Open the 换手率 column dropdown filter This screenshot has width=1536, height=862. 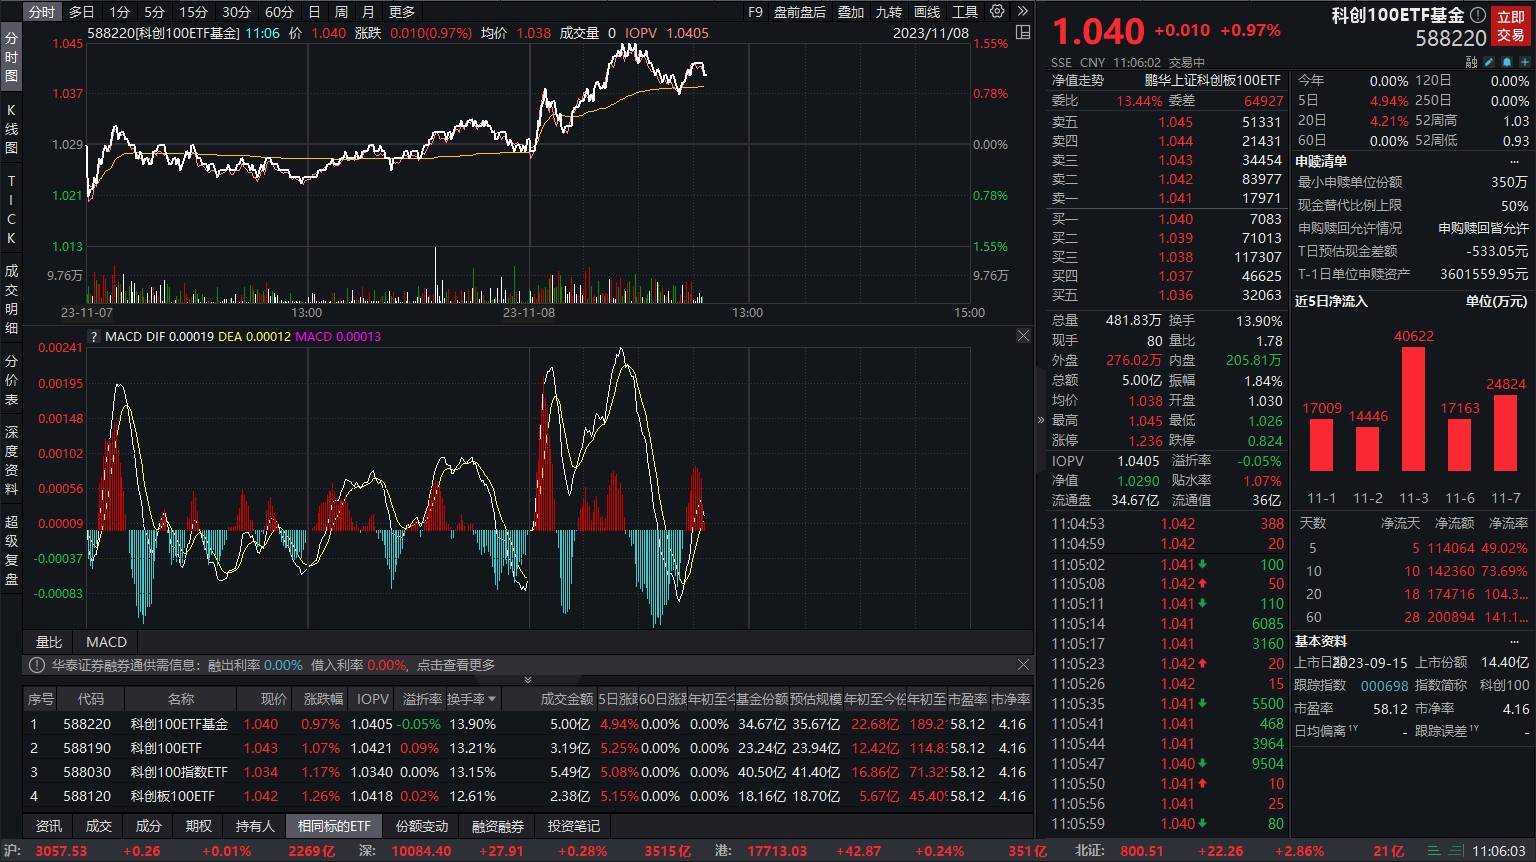(491, 699)
